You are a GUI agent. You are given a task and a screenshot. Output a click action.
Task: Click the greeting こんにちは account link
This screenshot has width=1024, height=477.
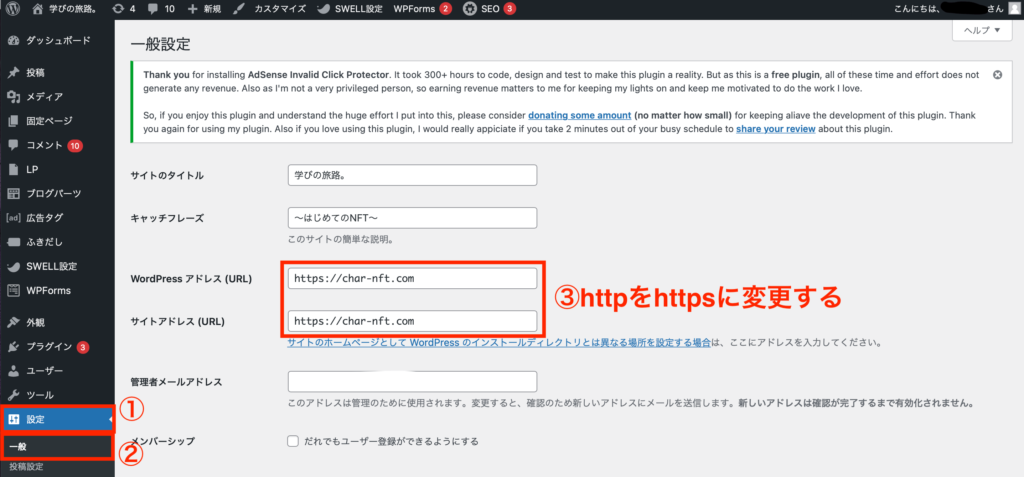(956, 9)
